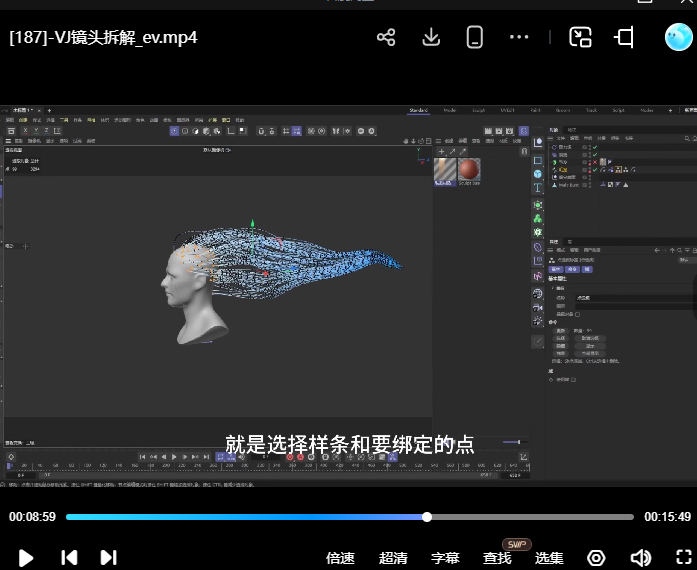697x570 pixels.
Task: Open the three-dots more options menu
Action: click(519, 38)
